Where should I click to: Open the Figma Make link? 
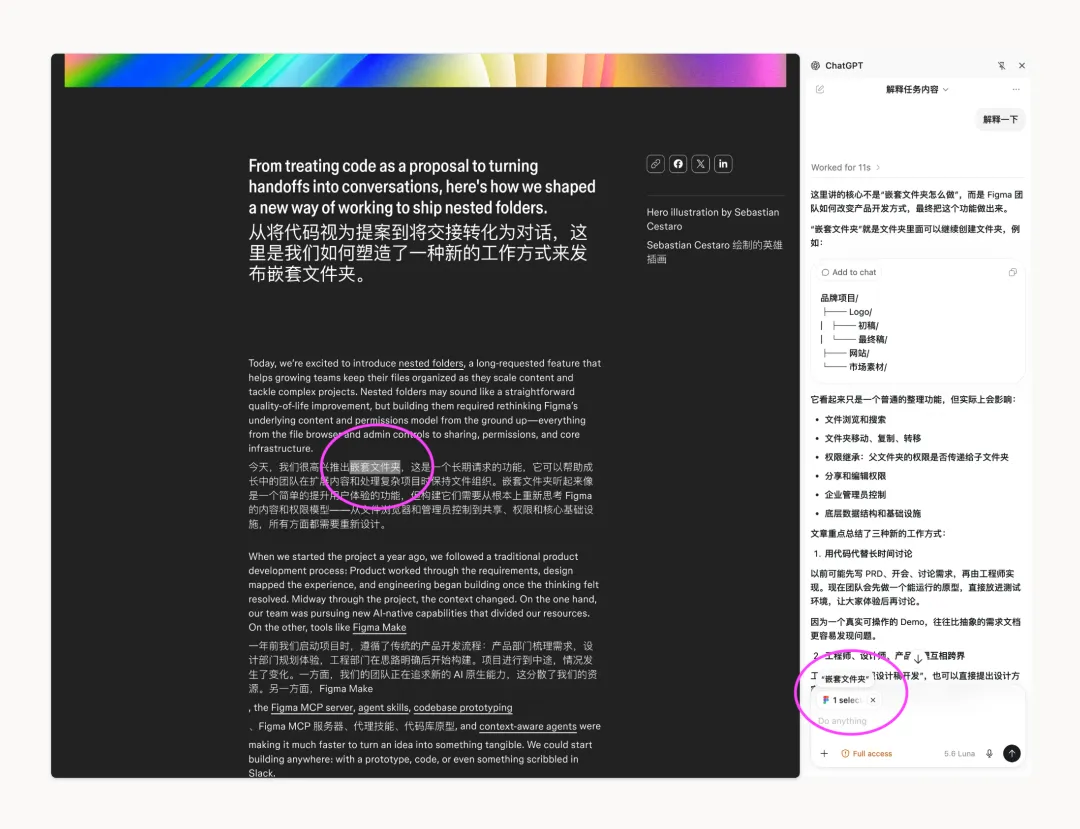pyautogui.click(x=380, y=628)
